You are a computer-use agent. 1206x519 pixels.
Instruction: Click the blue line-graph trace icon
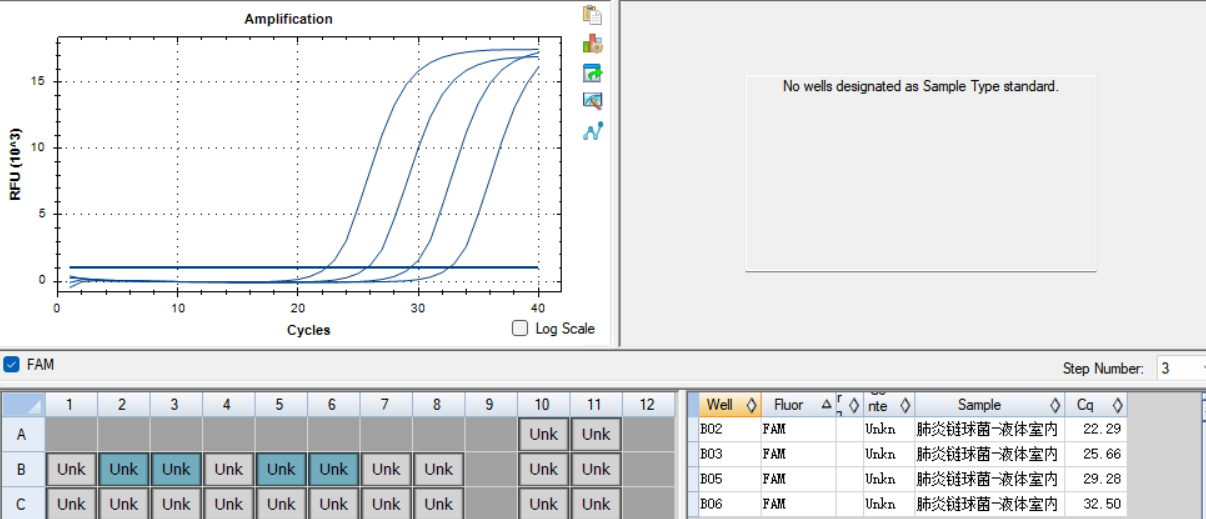[x=593, y=130]
